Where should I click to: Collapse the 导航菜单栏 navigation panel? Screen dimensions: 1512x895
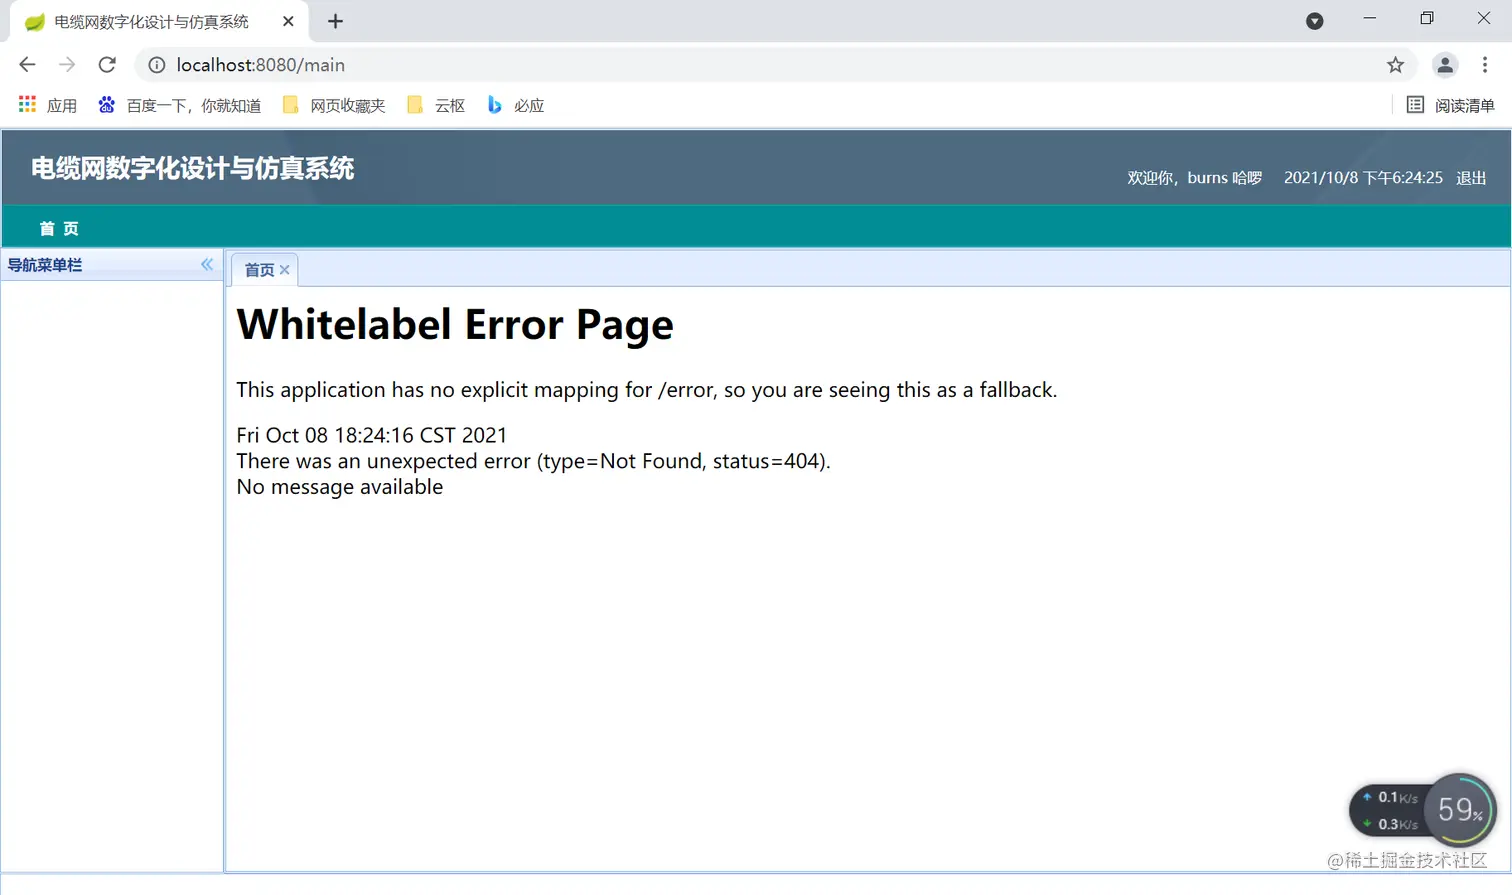tap(207, 264)
